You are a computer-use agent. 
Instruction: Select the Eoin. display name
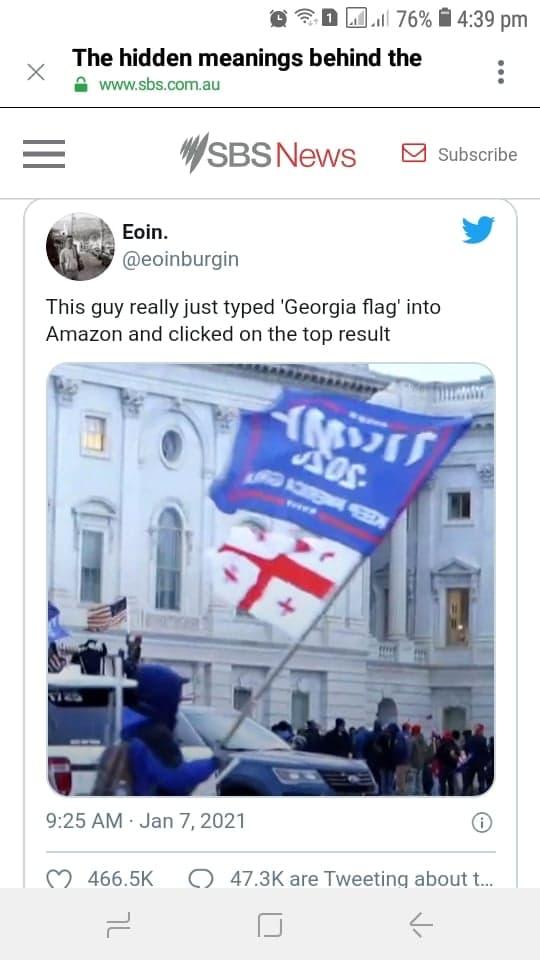point(145,232)
